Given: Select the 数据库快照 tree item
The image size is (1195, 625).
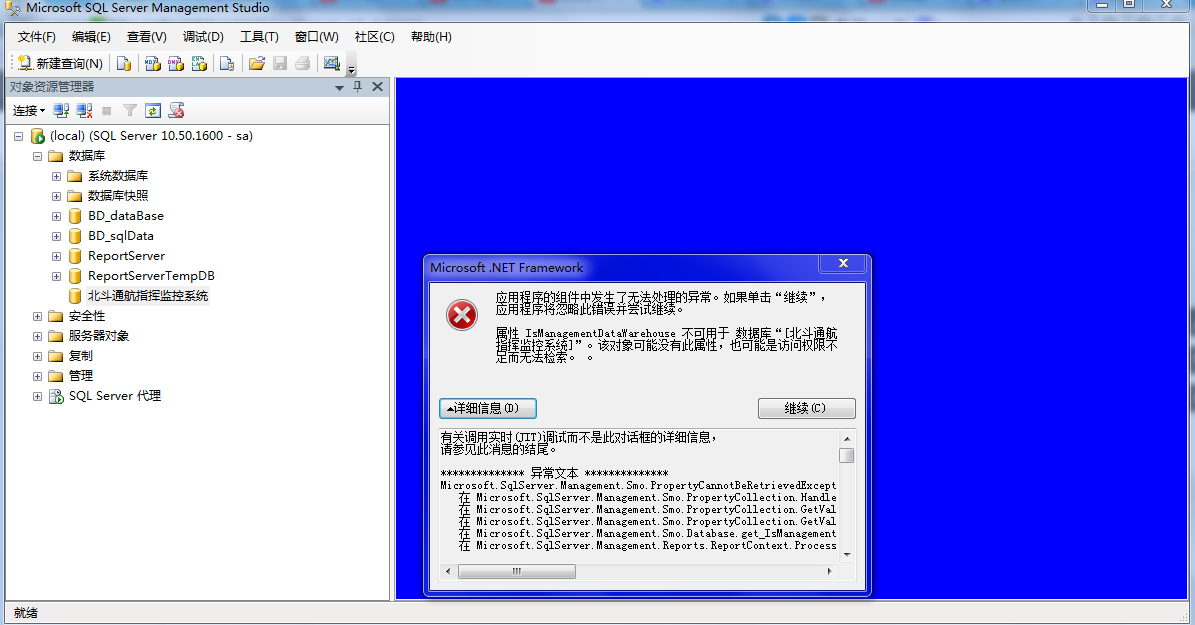Looking at the screenshot, I should coord(118,196).
